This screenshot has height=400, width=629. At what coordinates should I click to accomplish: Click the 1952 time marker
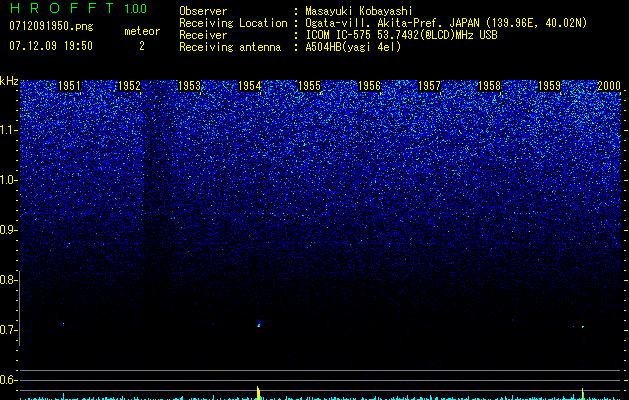tap(129, 86)
